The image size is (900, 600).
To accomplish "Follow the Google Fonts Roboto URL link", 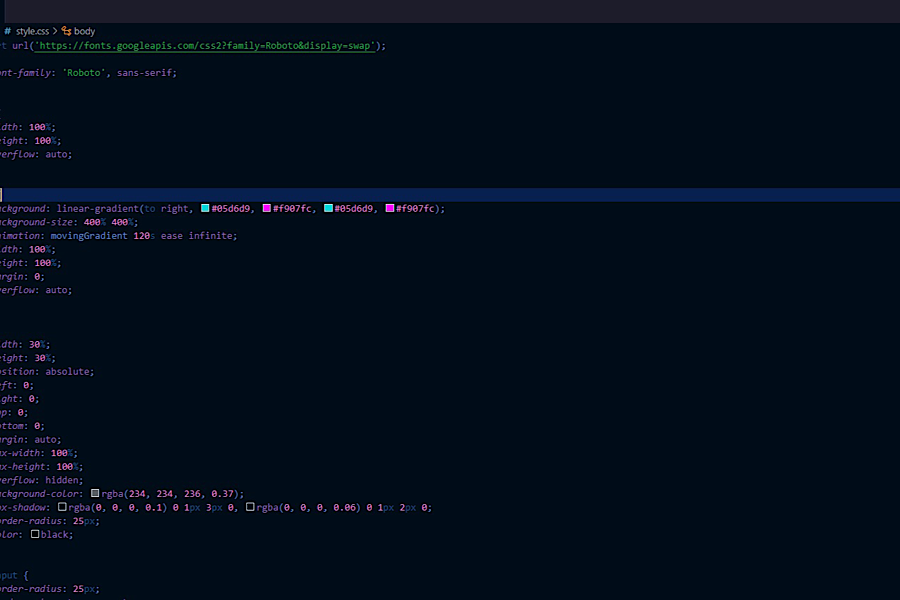I will coord(204,45).
